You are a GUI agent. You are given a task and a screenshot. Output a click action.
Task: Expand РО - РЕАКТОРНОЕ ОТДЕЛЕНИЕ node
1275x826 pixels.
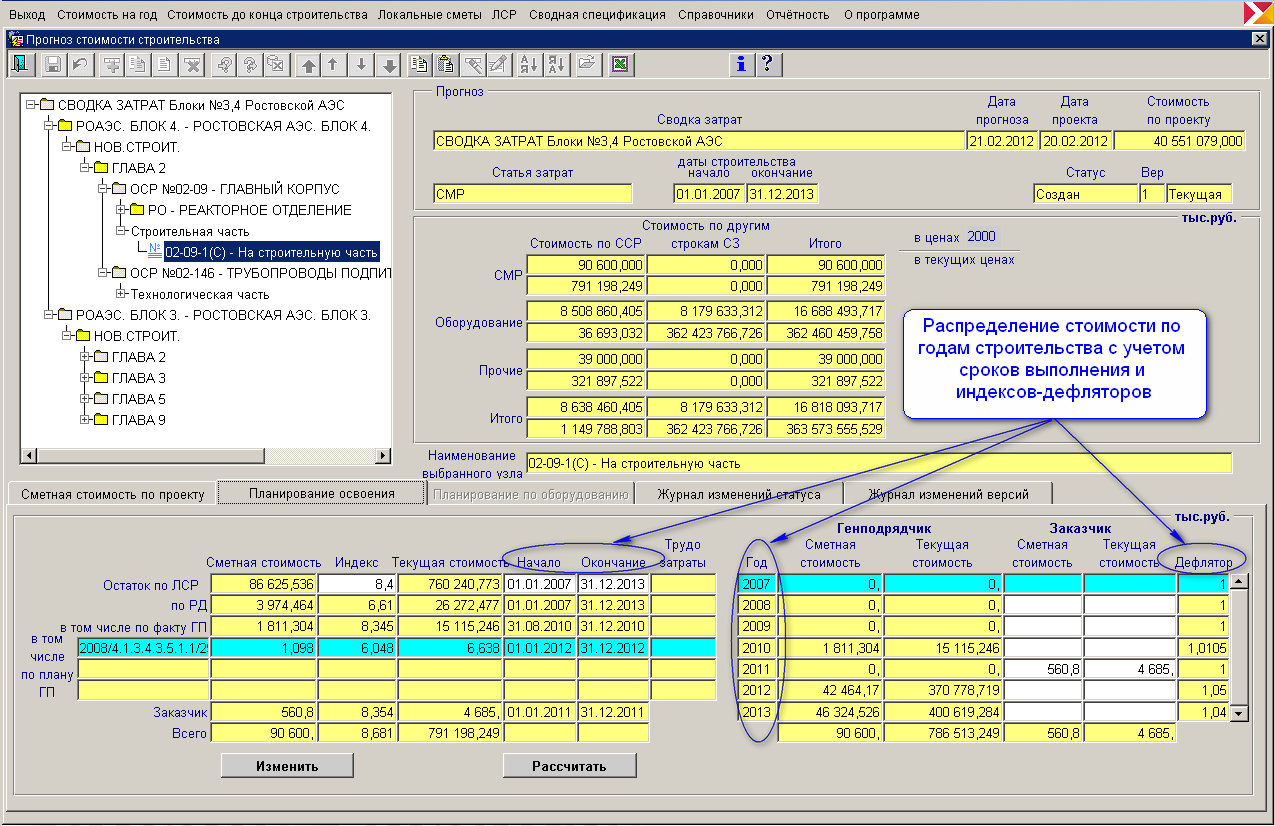(122, 210)
